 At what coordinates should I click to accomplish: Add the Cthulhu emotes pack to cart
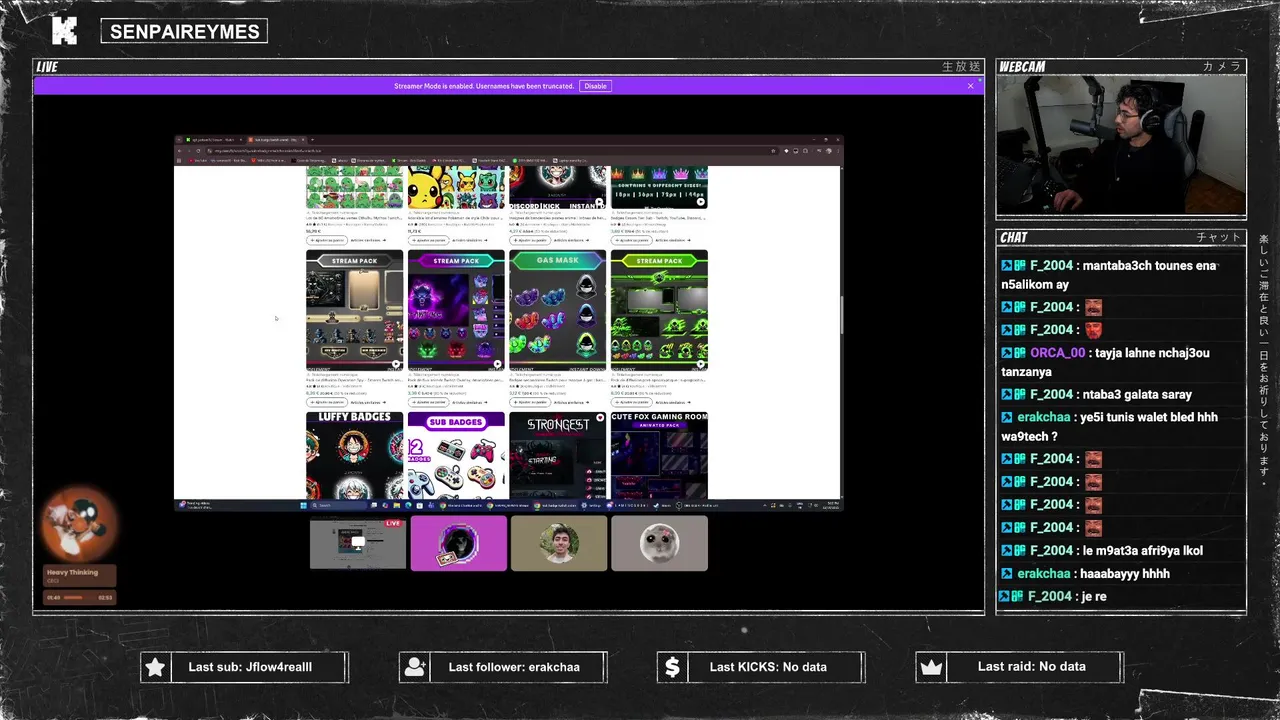pos(325,240)
